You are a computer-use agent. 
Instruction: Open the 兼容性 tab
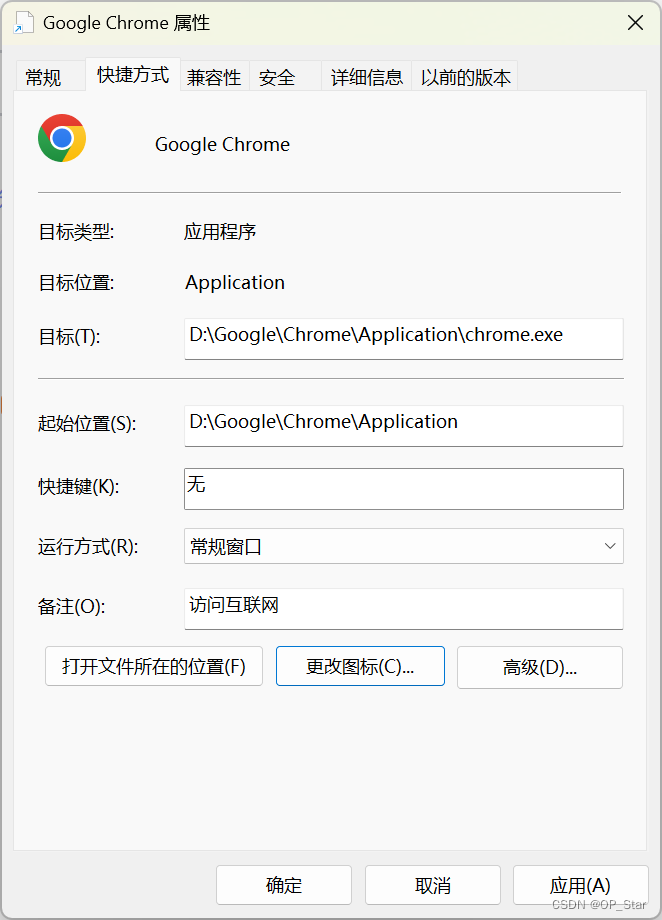pyautogui.click(x=214, y=77)
